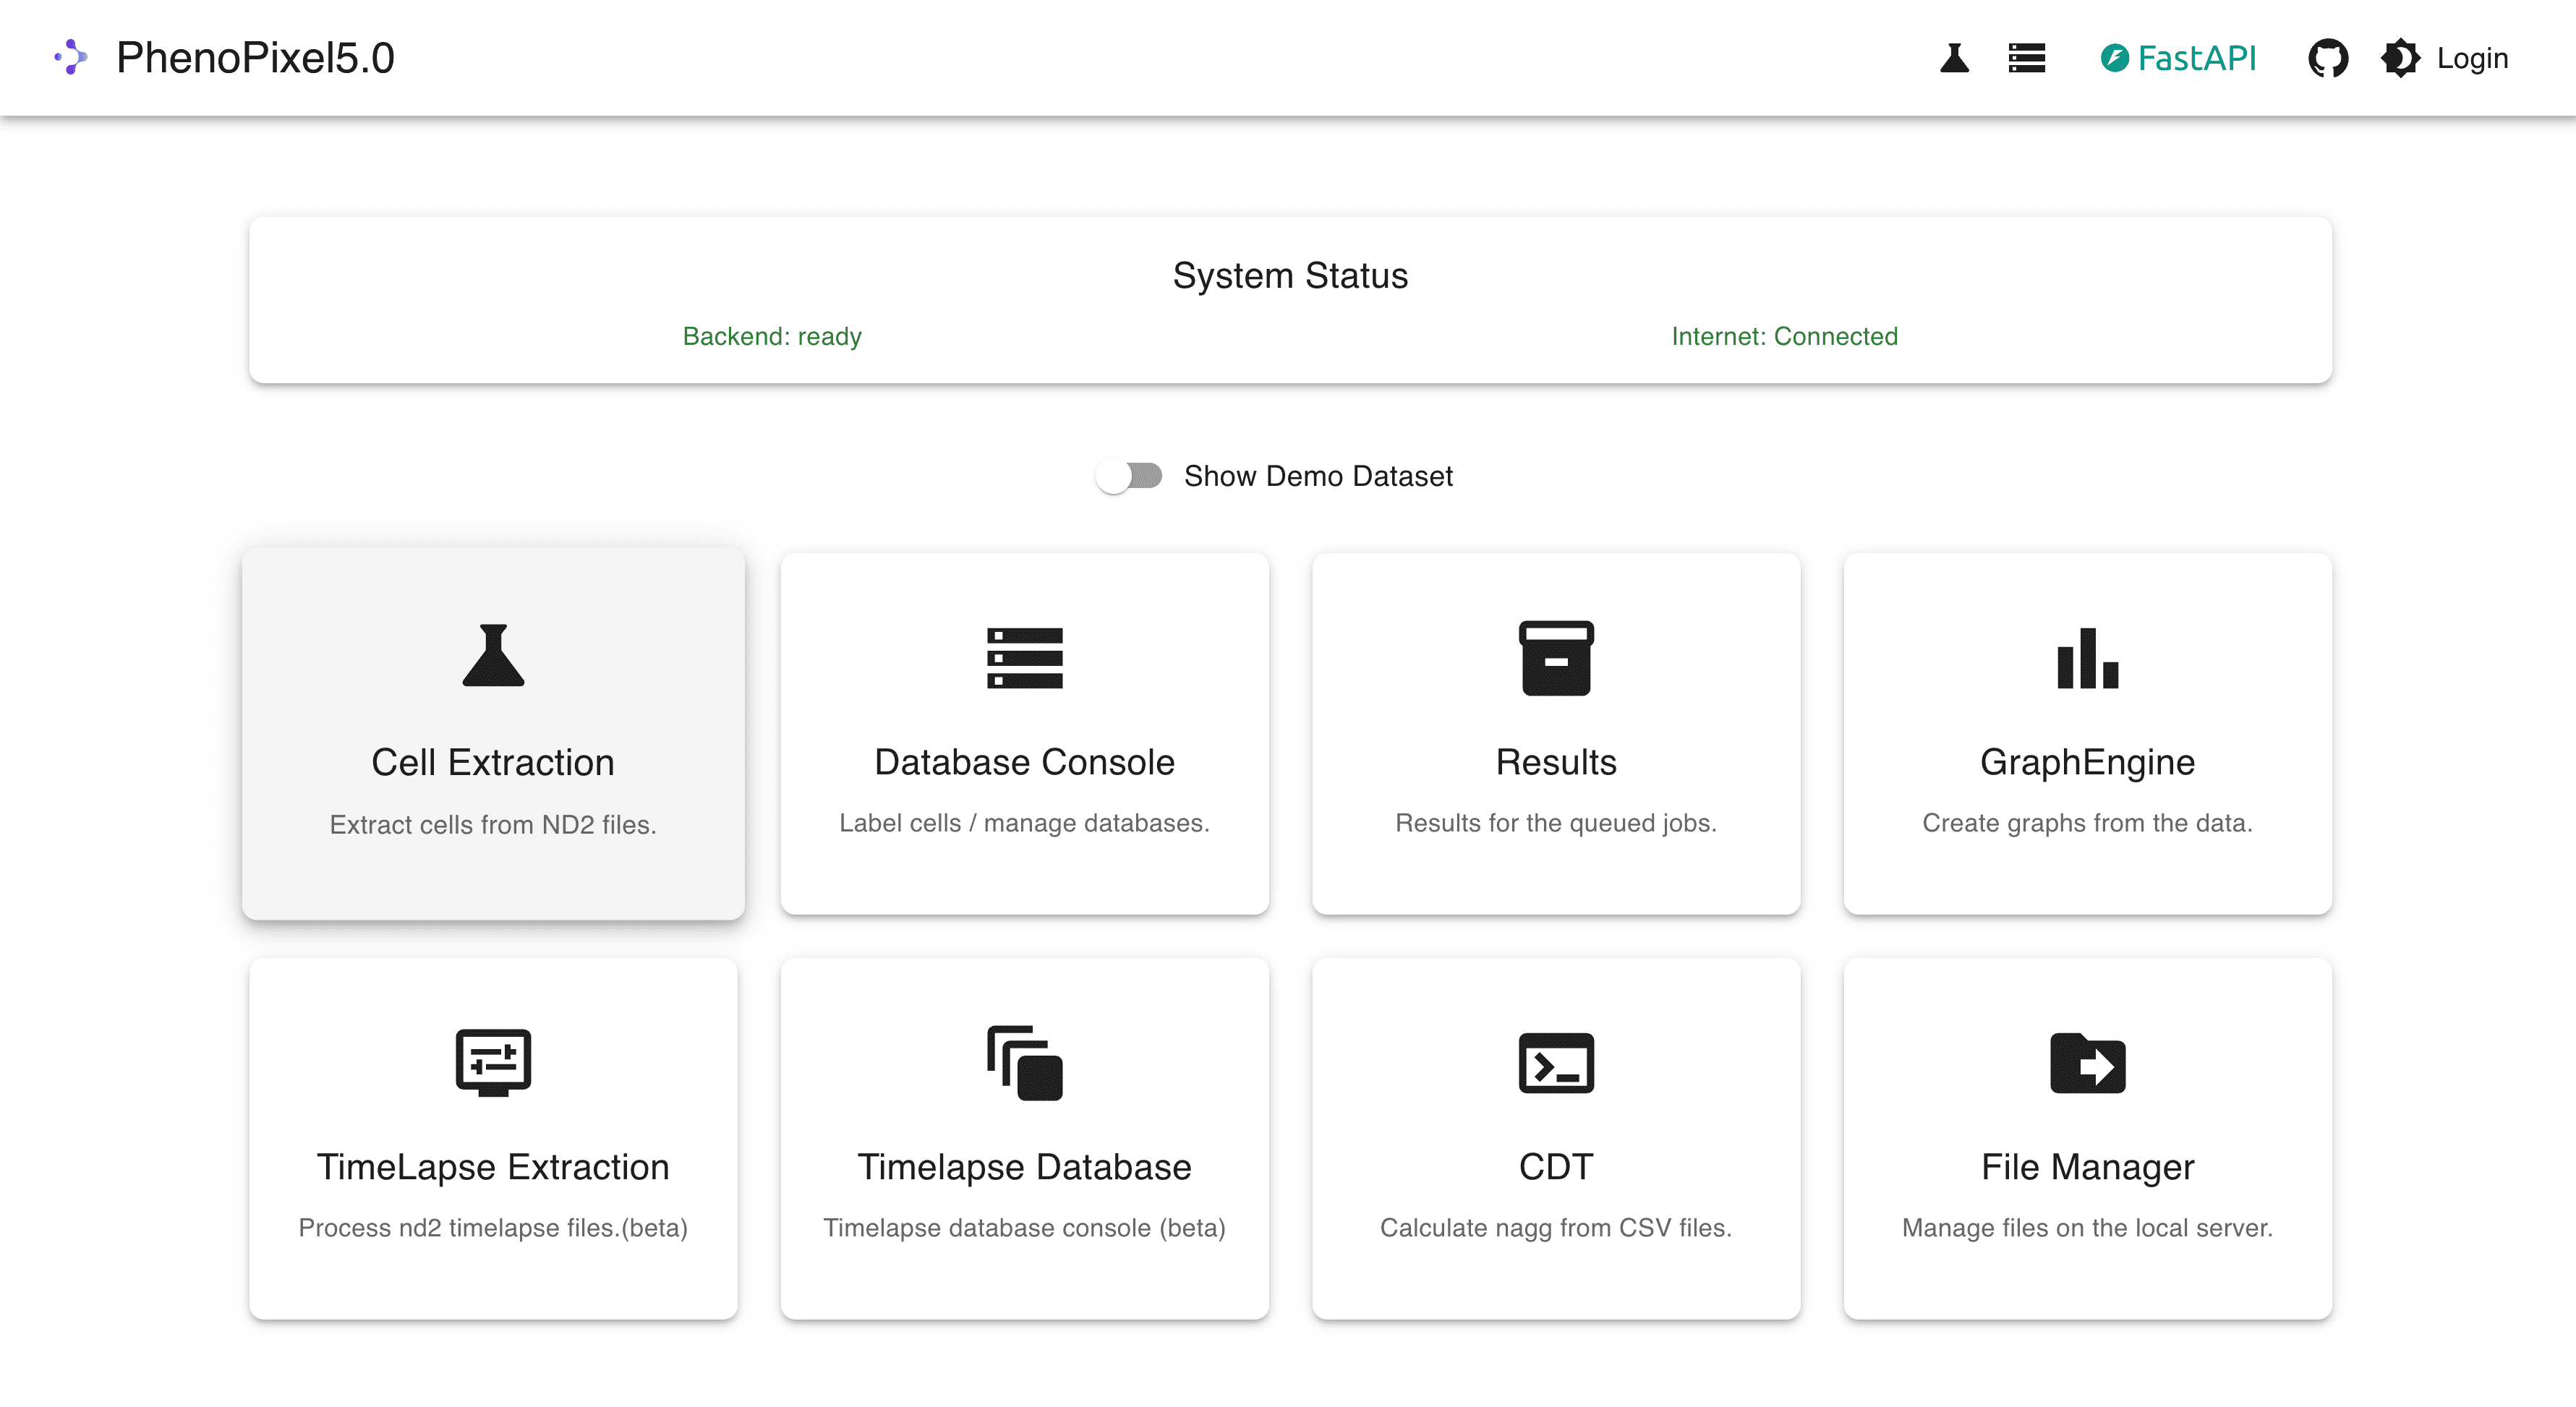Open the FastAPI docs link
The image size is (2576, 1407).
coord(2178,58)
